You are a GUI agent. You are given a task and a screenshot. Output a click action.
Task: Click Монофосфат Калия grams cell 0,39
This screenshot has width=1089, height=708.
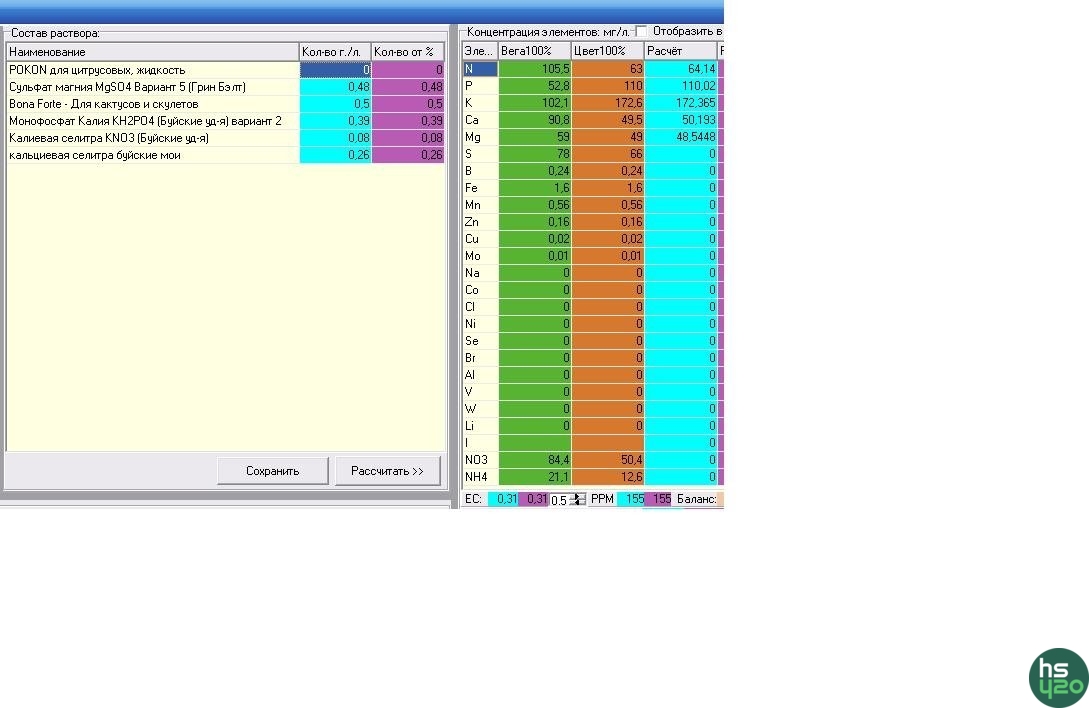[x=336, y=121]
